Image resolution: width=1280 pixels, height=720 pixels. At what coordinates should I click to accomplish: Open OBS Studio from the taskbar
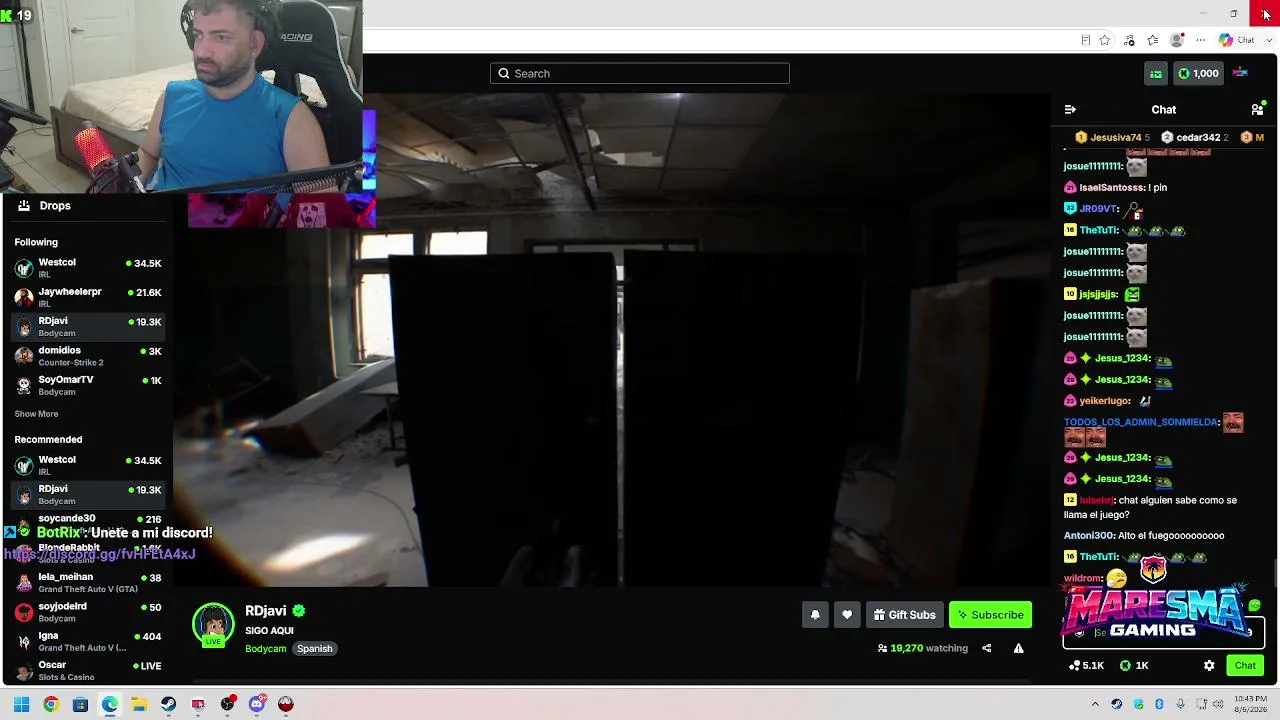click(x=227, y=704)
